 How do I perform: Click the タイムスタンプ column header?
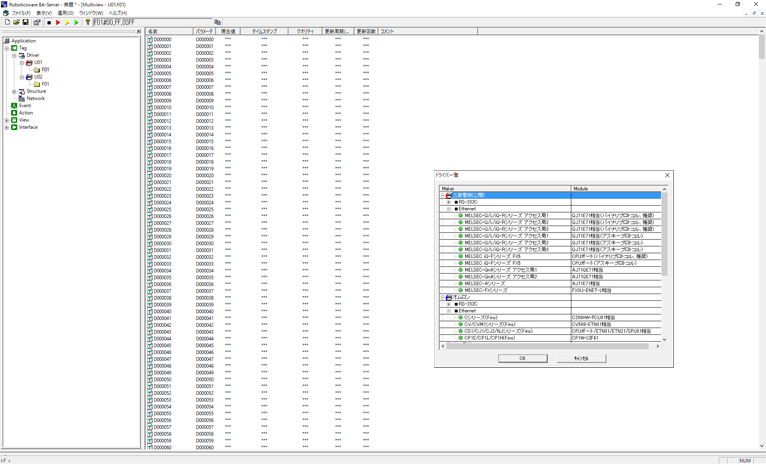(264, 31)
